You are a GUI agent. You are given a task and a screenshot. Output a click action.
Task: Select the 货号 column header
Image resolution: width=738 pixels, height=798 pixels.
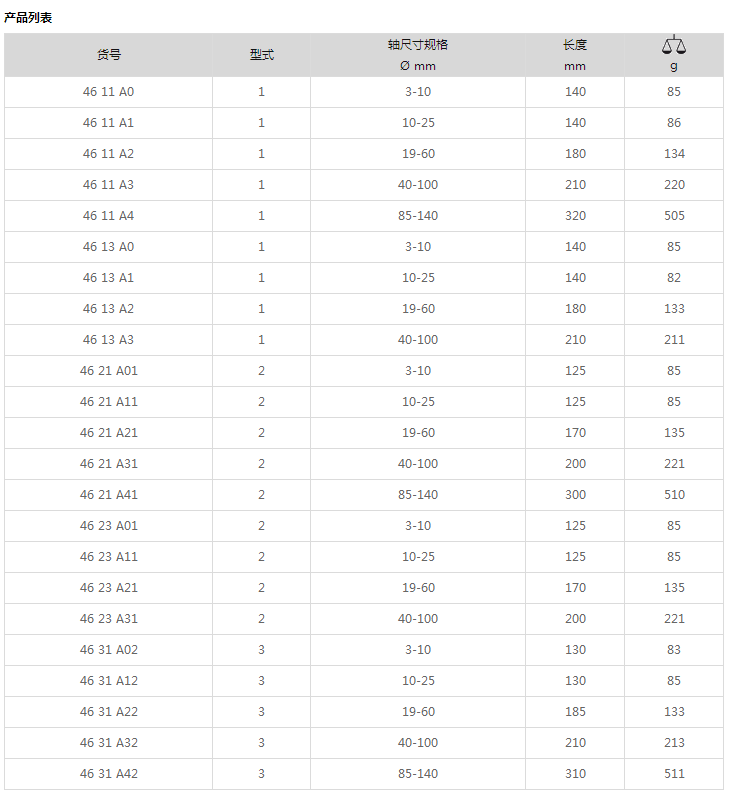(109, 55)
